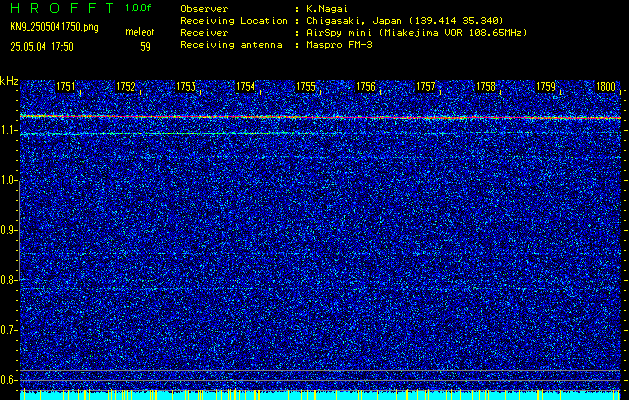Click the antenna name Maspro FM-3
The image size is (629, 400).
click(339, 45)
